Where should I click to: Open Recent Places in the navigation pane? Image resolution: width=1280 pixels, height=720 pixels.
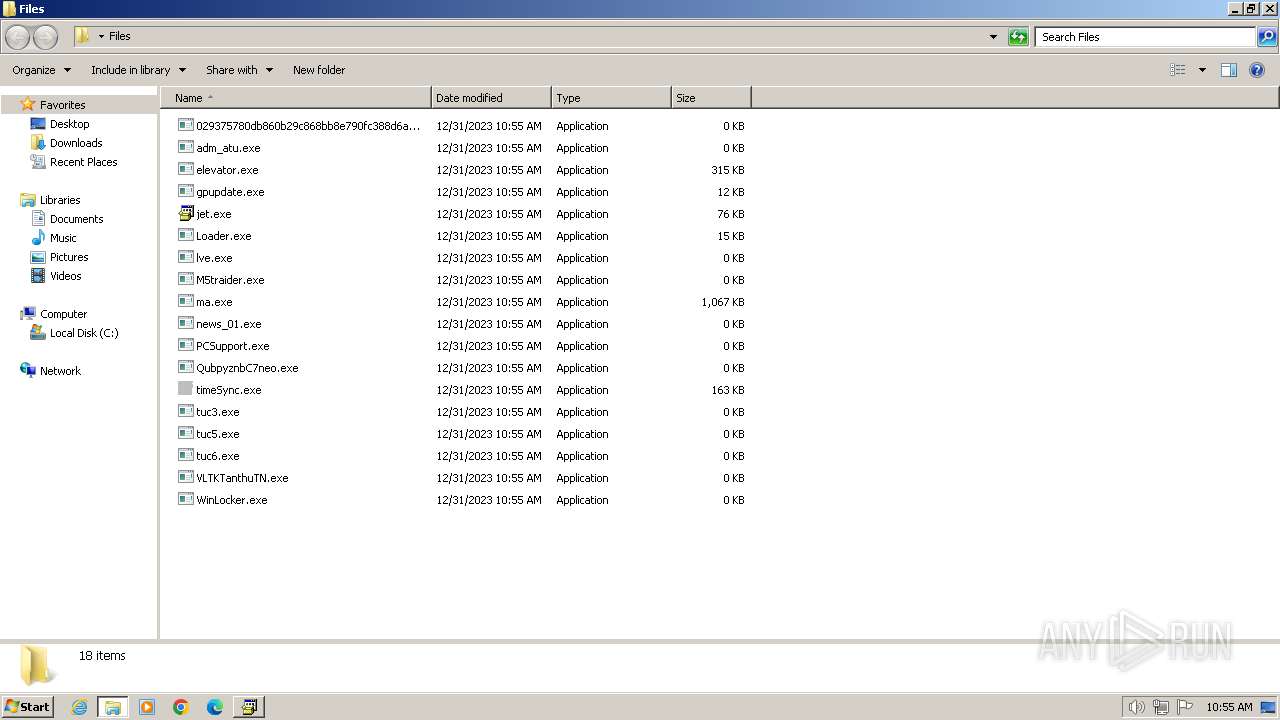[x=83, y=162]
